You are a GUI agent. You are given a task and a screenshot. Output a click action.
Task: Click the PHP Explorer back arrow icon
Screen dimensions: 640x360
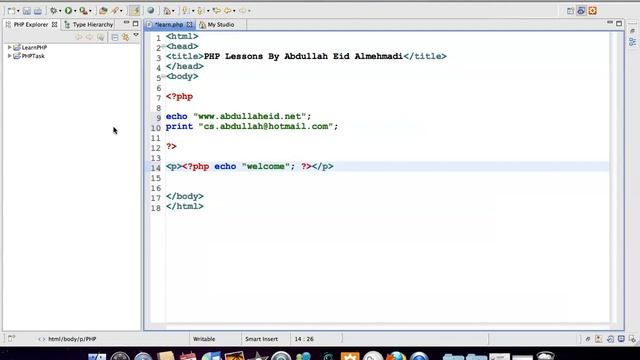click(78, 38)
